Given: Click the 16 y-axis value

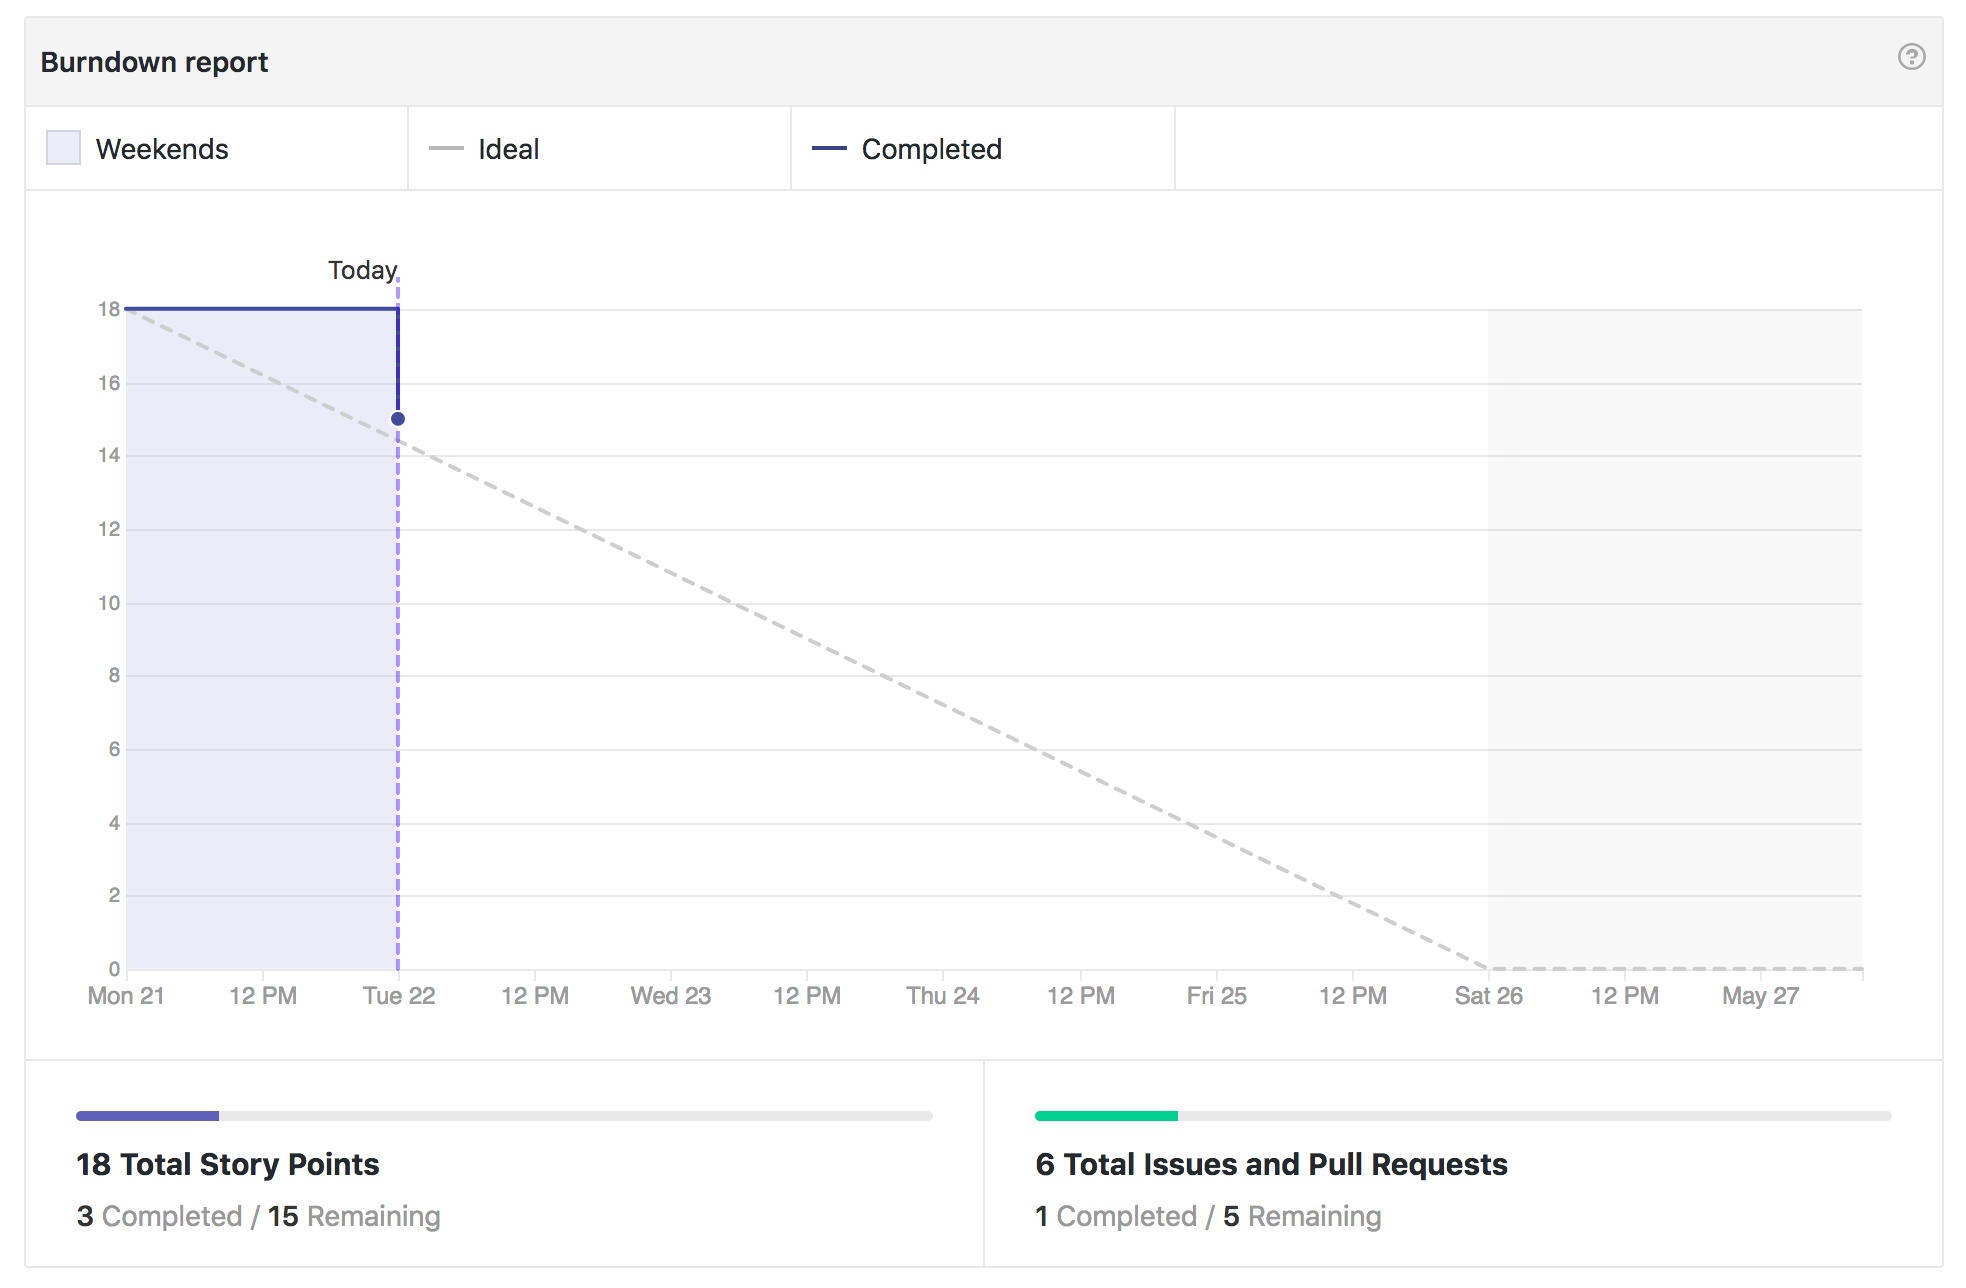Looking at the screenshot, I should click(109, 383).
